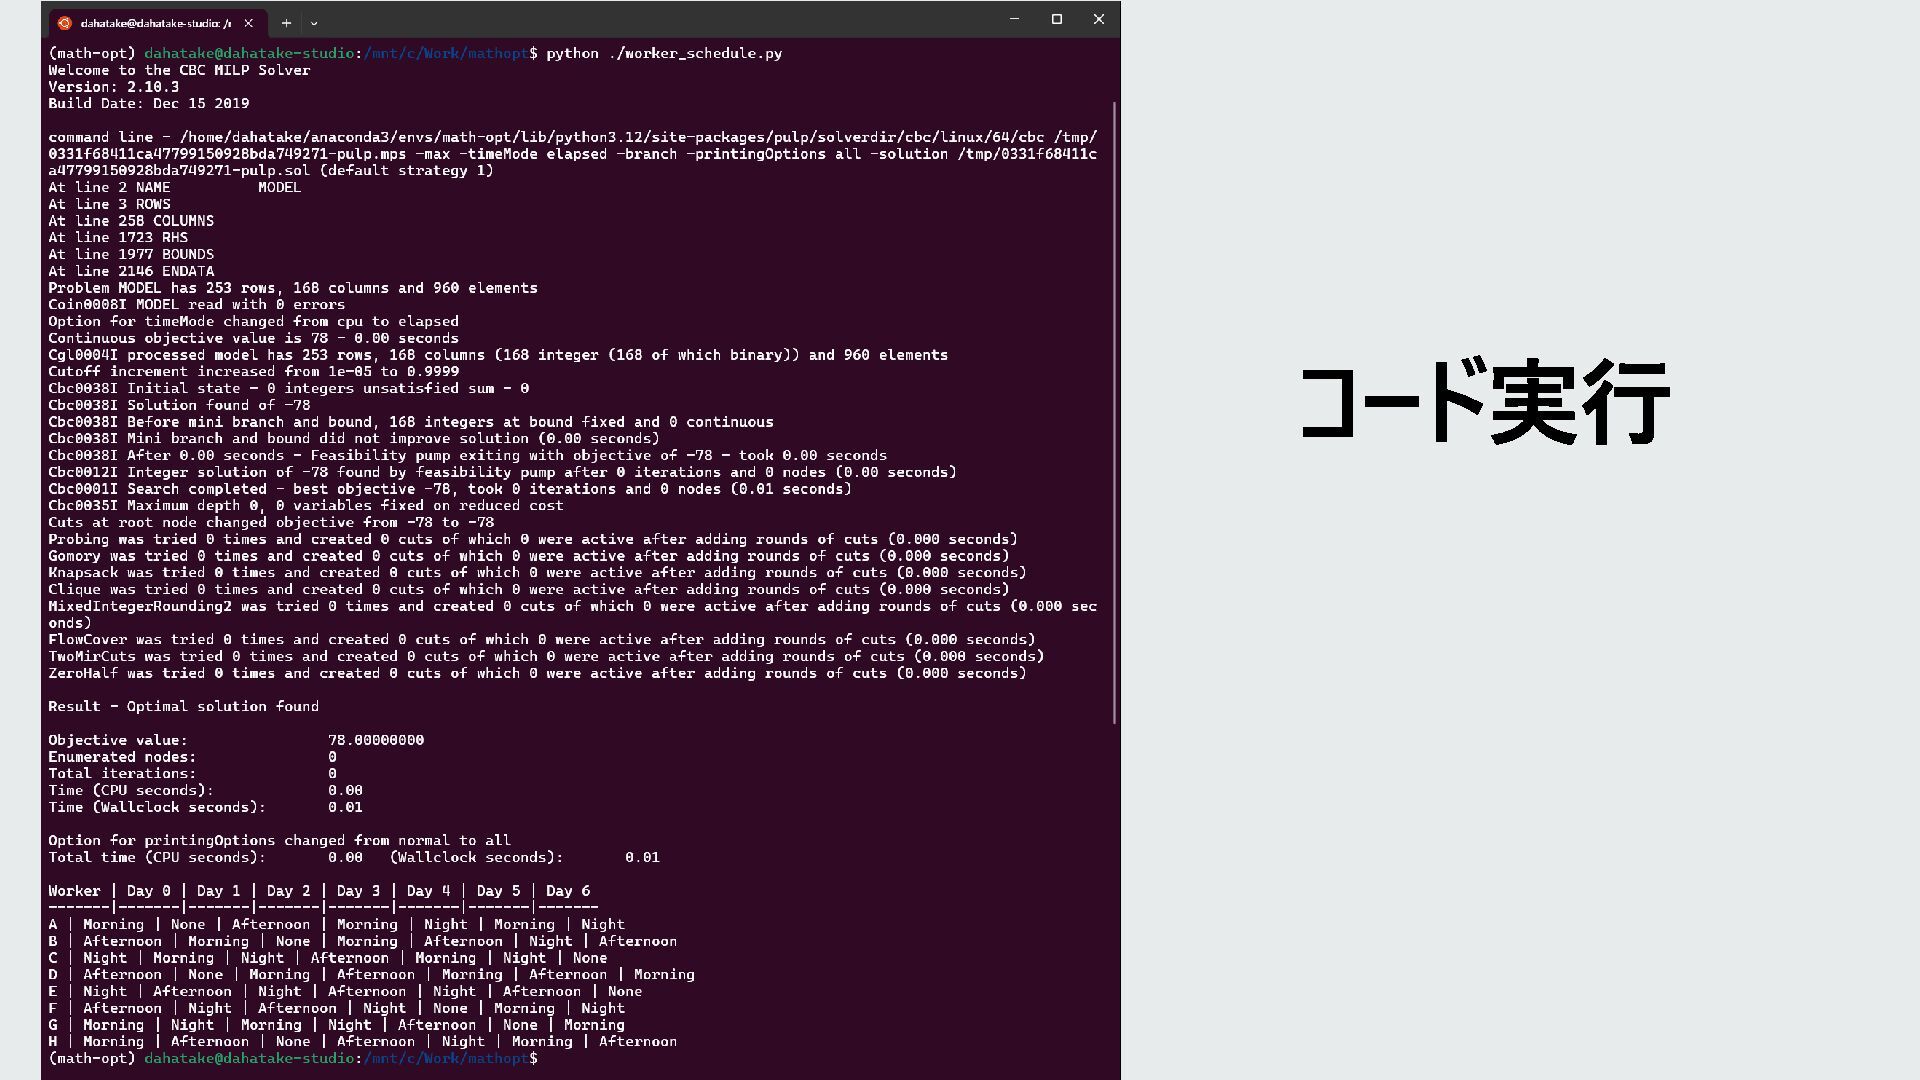Click the empty title bar area of the terminal
Viewport: 1920px width, 1080px height.
point(650,21)
